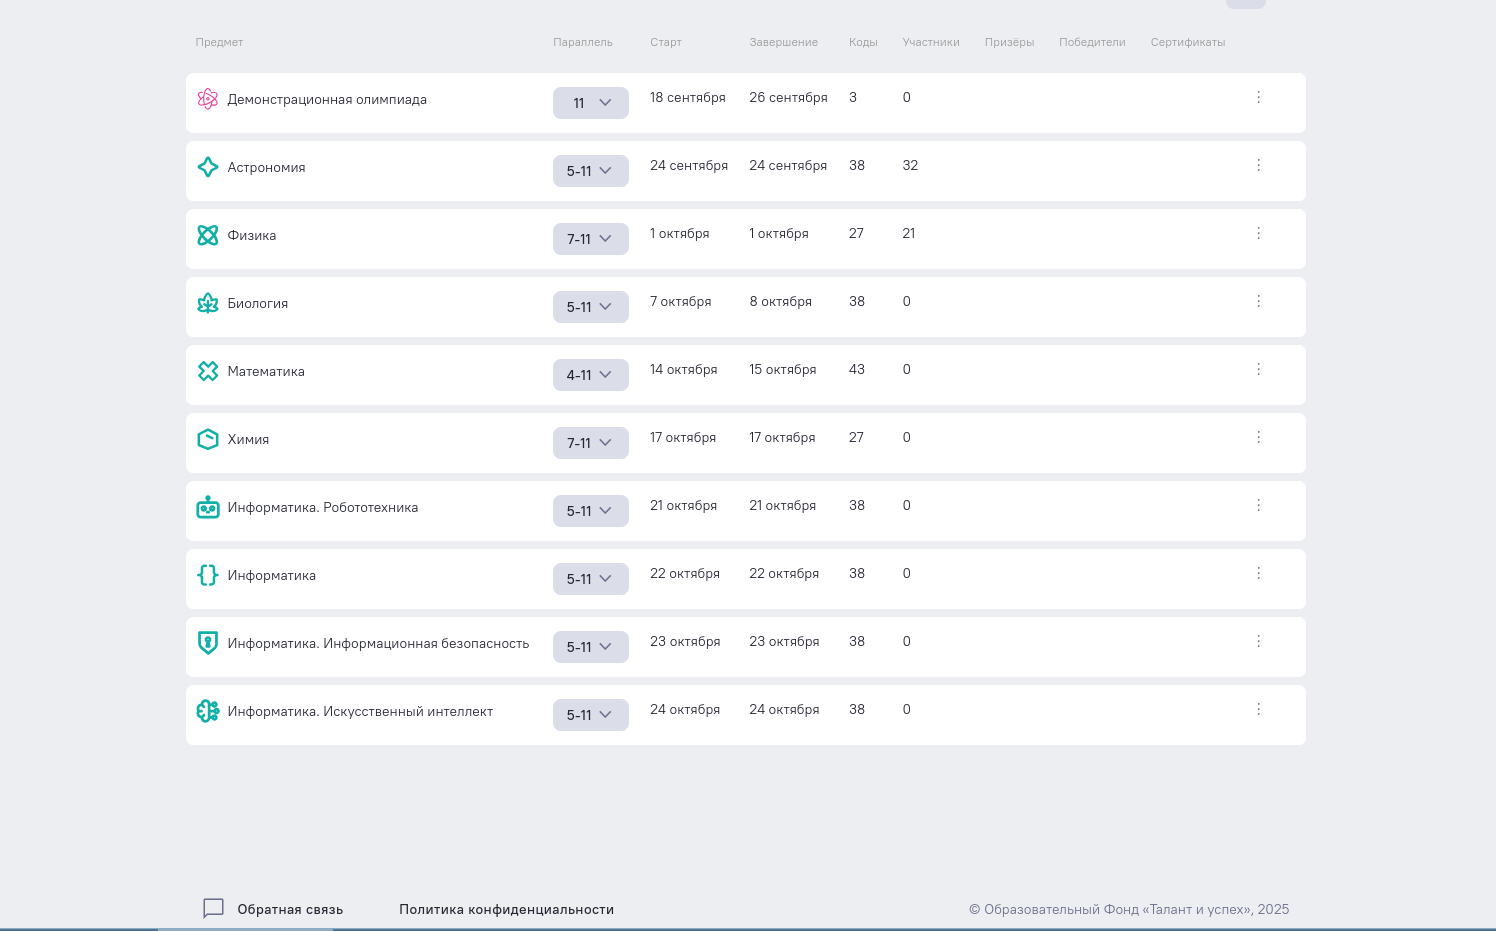Click the pink Демонстрационная олимпиада icon
This screenshot has width=1496, height=931.
(207, 99)
